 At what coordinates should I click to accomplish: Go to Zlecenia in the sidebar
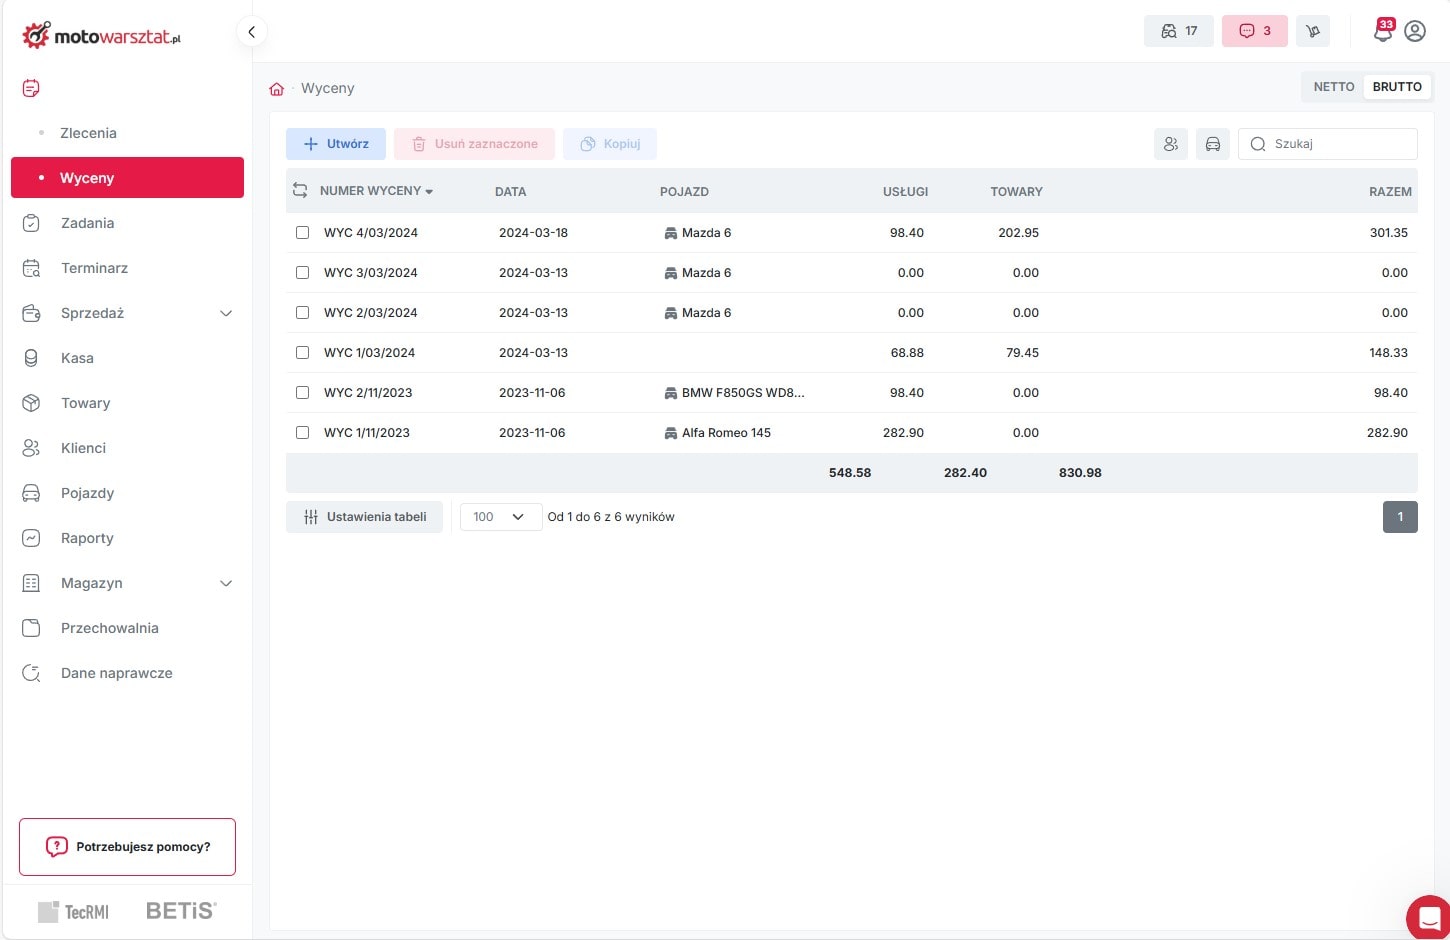click(88, 133)
